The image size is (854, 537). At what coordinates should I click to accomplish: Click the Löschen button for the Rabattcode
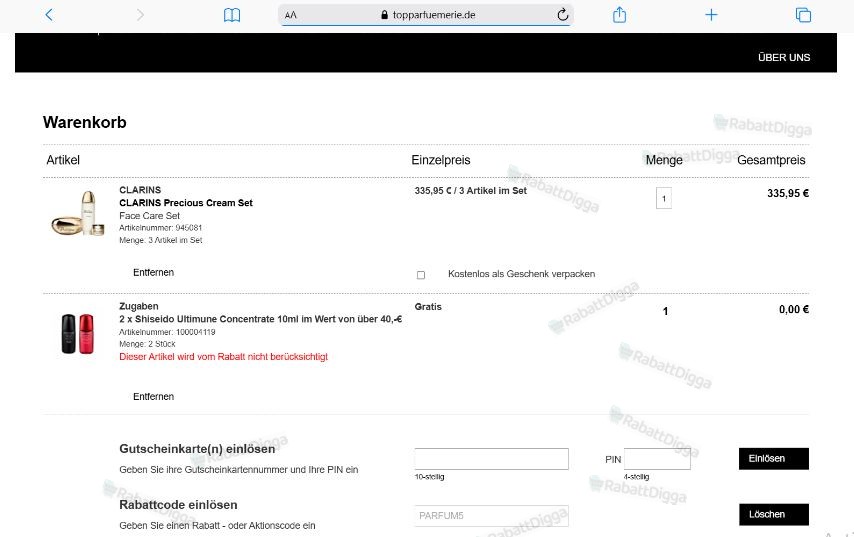773,514
